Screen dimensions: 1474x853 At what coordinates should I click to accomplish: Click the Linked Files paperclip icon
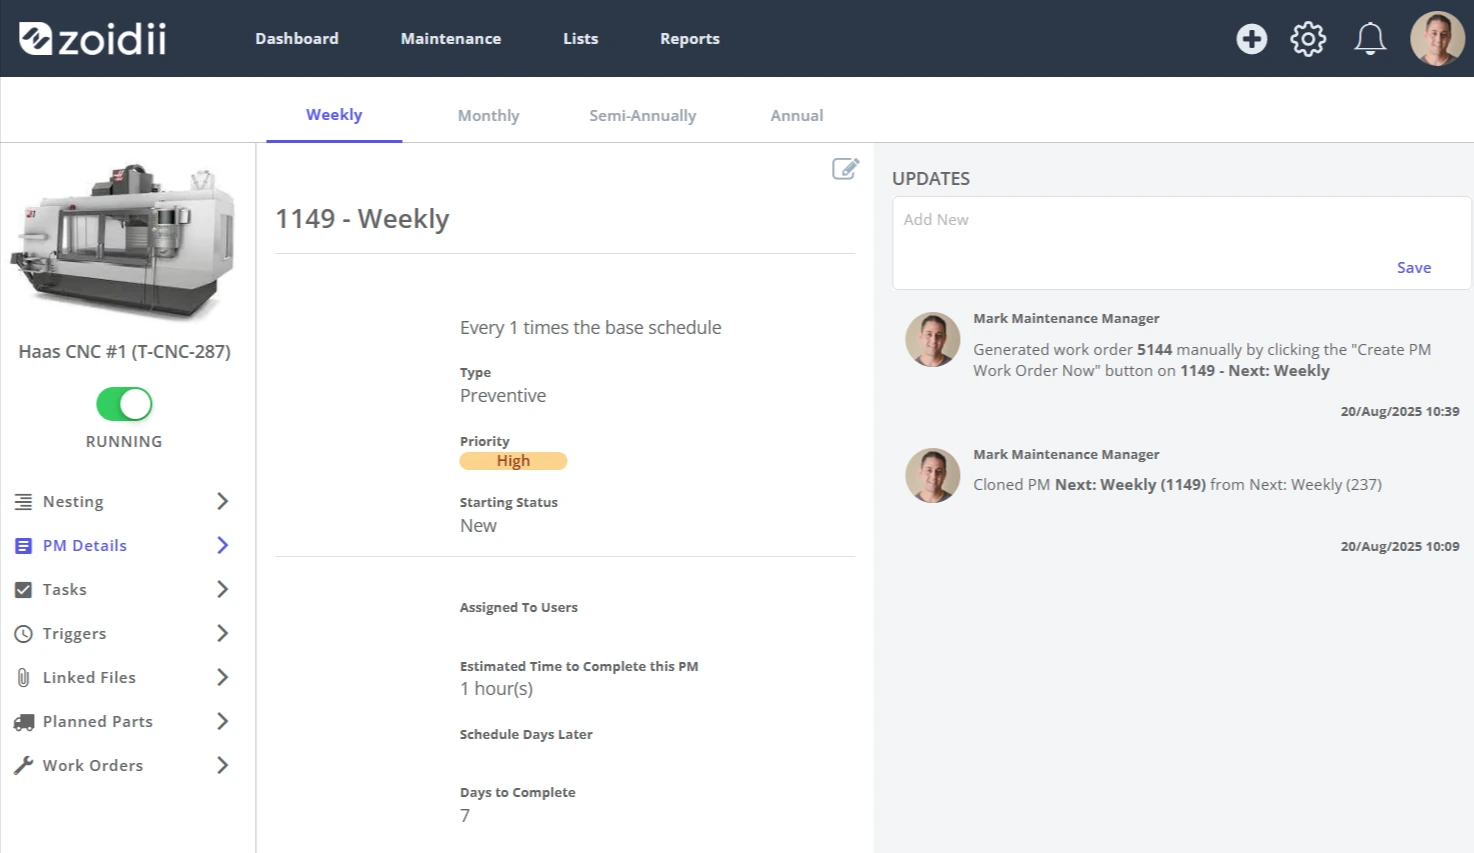(x=23, y=678)
